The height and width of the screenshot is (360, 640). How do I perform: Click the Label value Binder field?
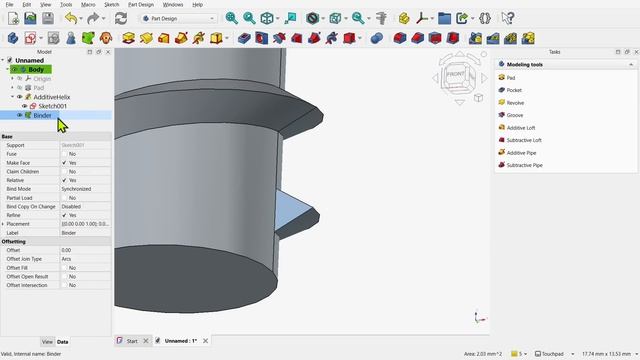pyautogui.click(x=85, y=233)
